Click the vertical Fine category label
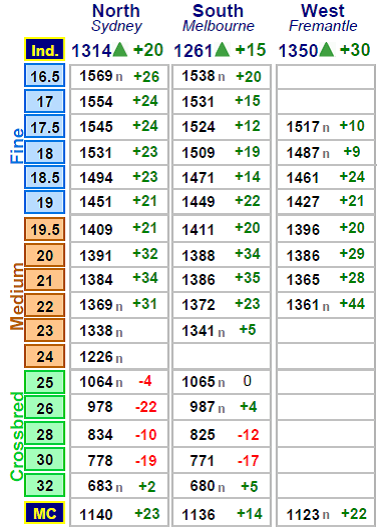 point(17,146)
